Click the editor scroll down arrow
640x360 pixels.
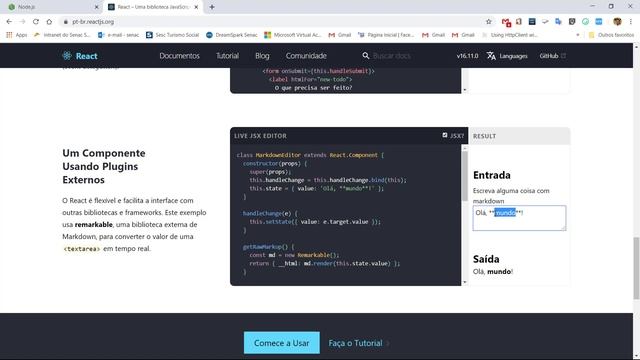click(x=464, y=282)
